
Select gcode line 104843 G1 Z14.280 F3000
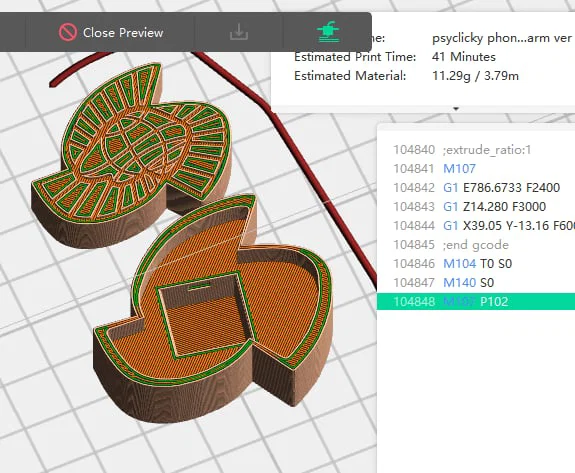point(476,206)
